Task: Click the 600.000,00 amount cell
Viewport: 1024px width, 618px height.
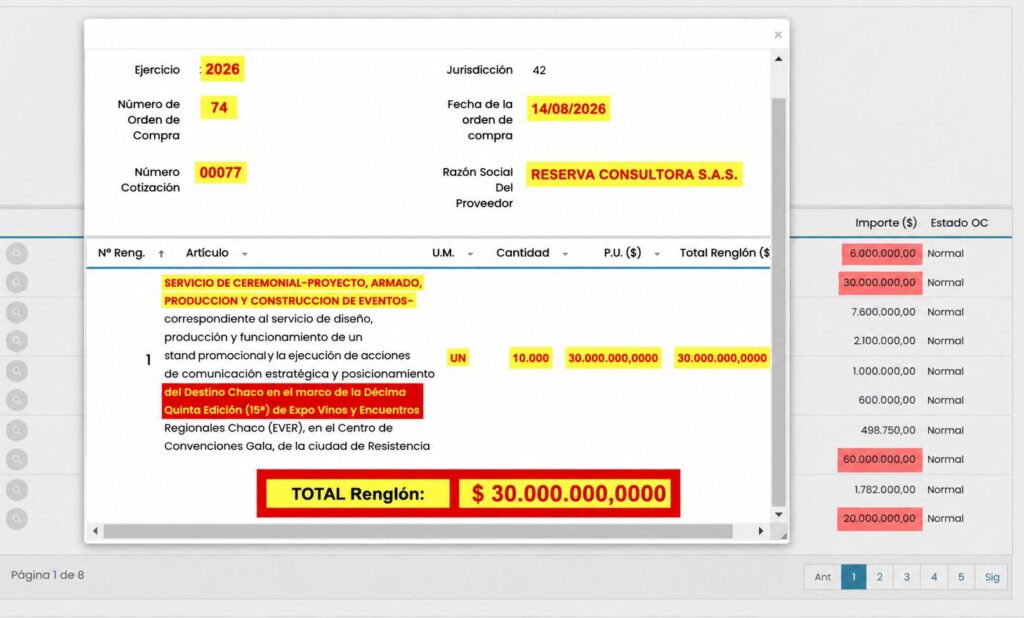Action: [887, 400]
